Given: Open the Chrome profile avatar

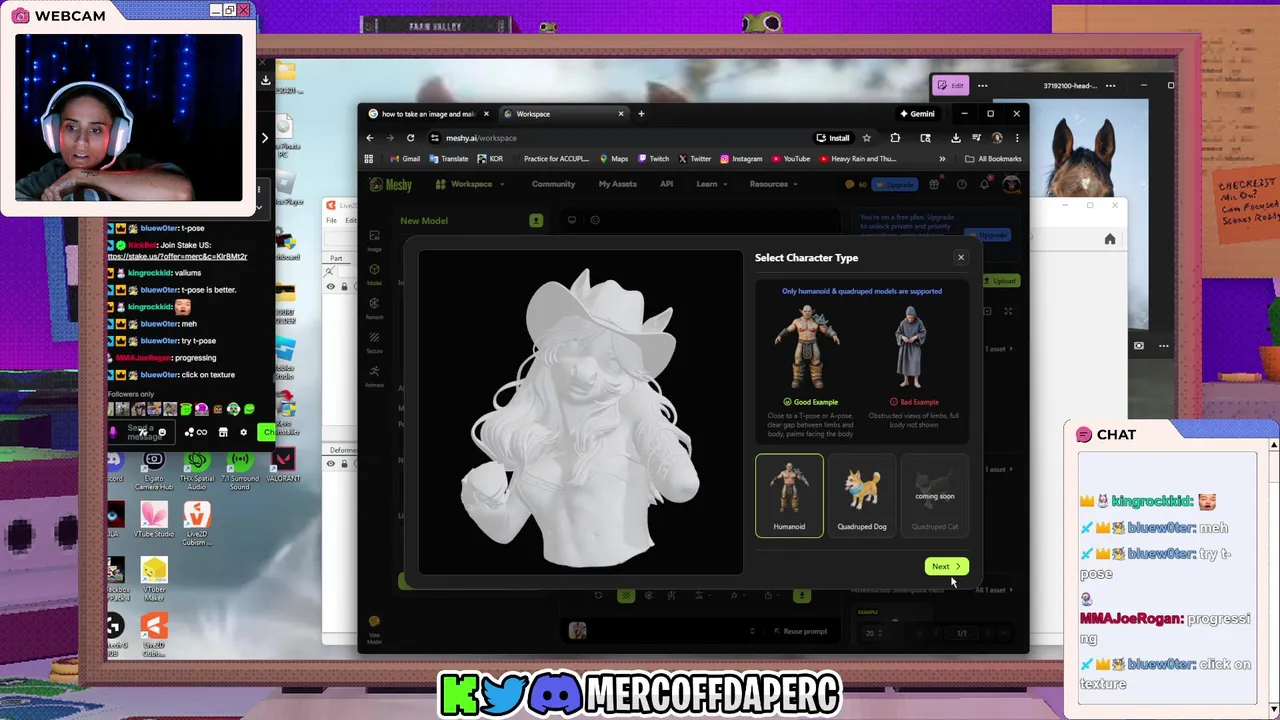Looking at the screenshot, I should (x=997, y=138).
